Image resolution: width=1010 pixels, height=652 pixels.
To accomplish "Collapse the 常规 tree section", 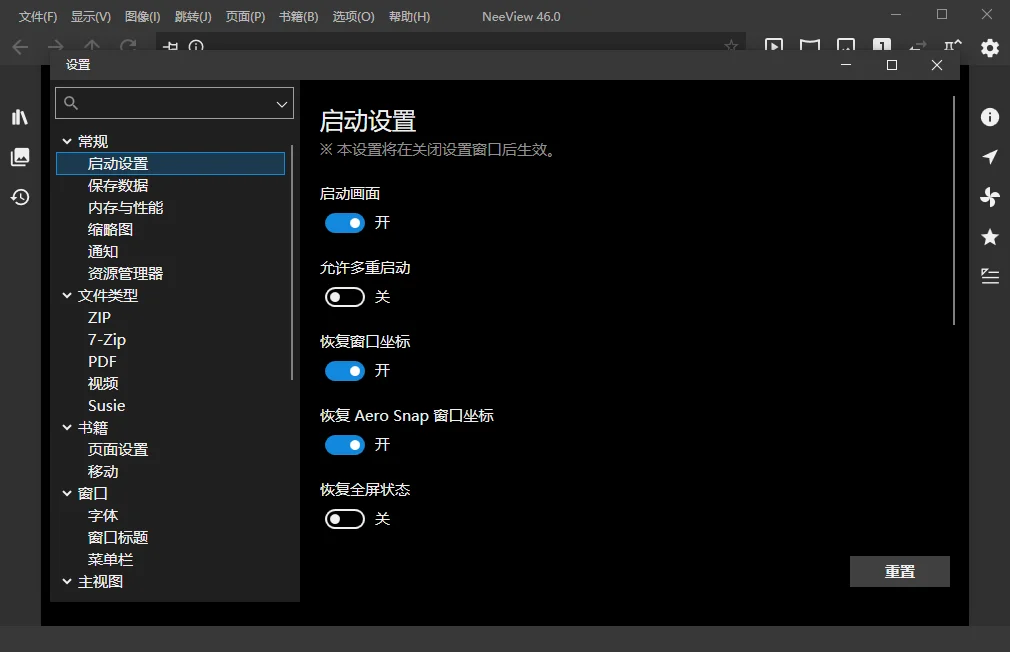I will pyautogui.click(x=67, y=141).
